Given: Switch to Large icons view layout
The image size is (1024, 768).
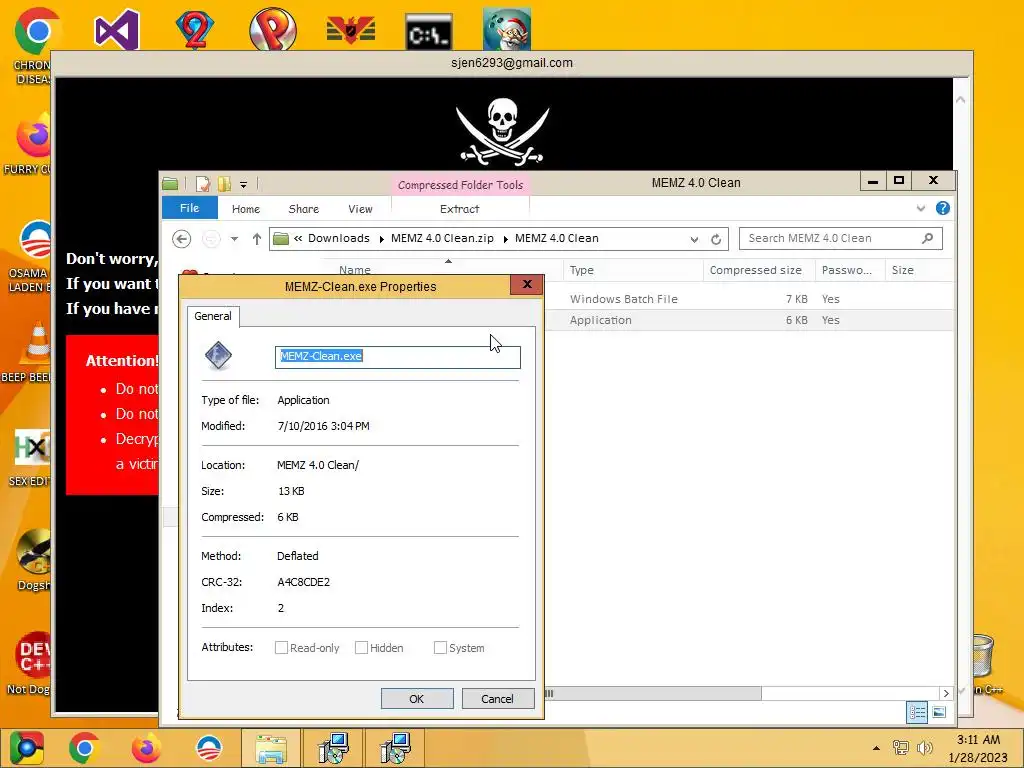Looking at the screenshot, I should click(939, 712).
